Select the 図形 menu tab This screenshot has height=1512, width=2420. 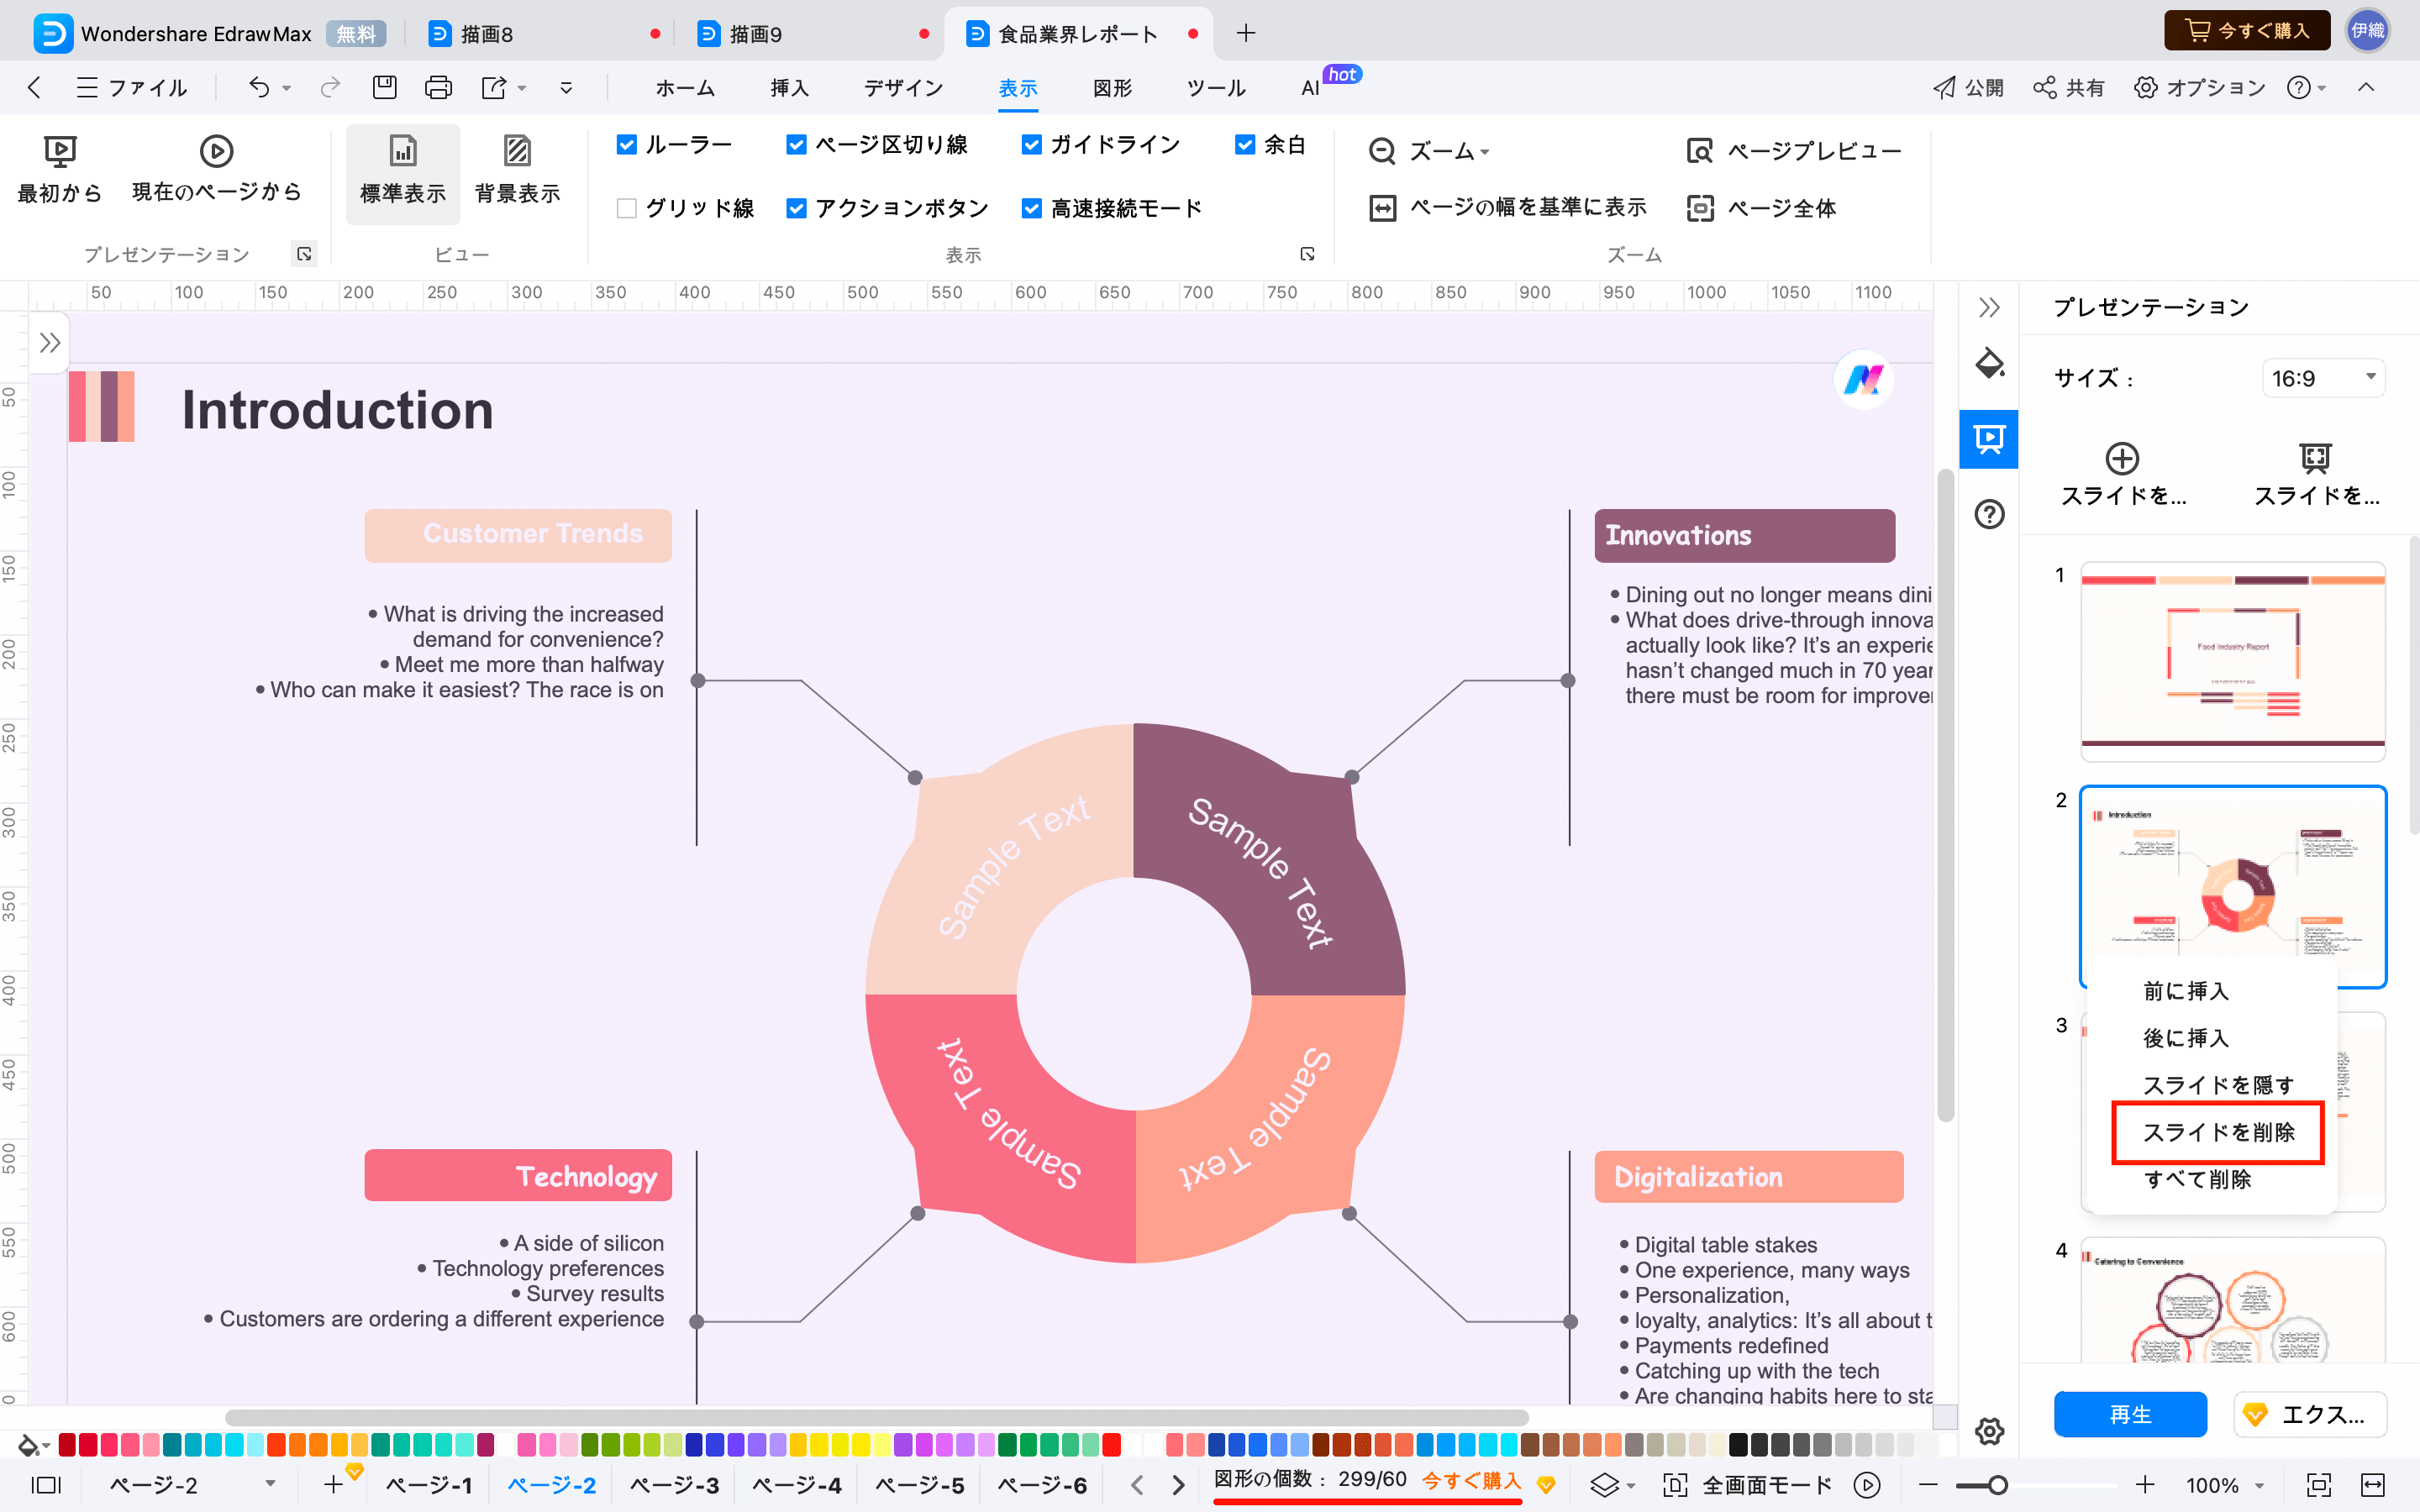tap(1113, 86)
